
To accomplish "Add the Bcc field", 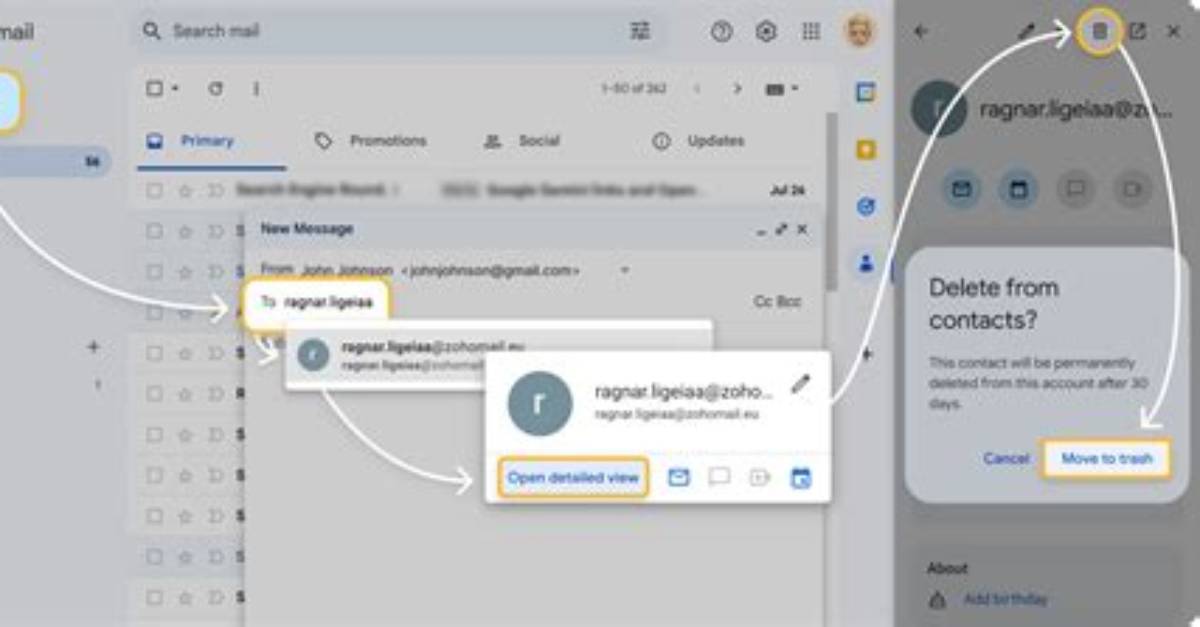I will pos(789,301).
